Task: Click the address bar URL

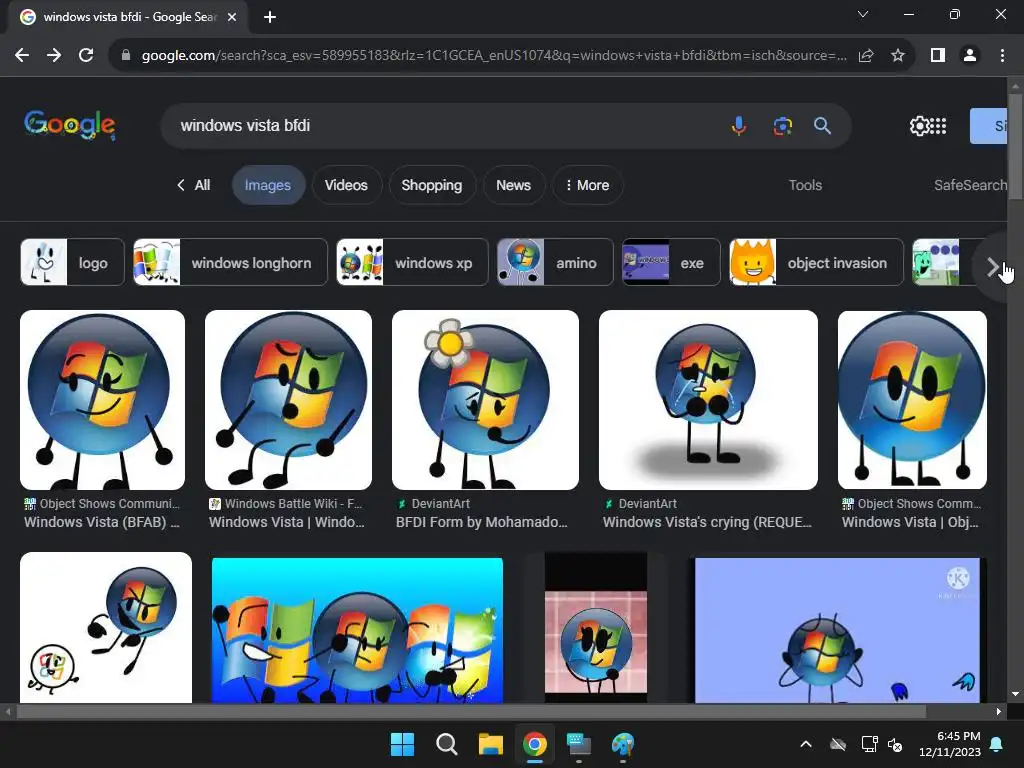Action: pyautogui.click(x=493, y=56)
